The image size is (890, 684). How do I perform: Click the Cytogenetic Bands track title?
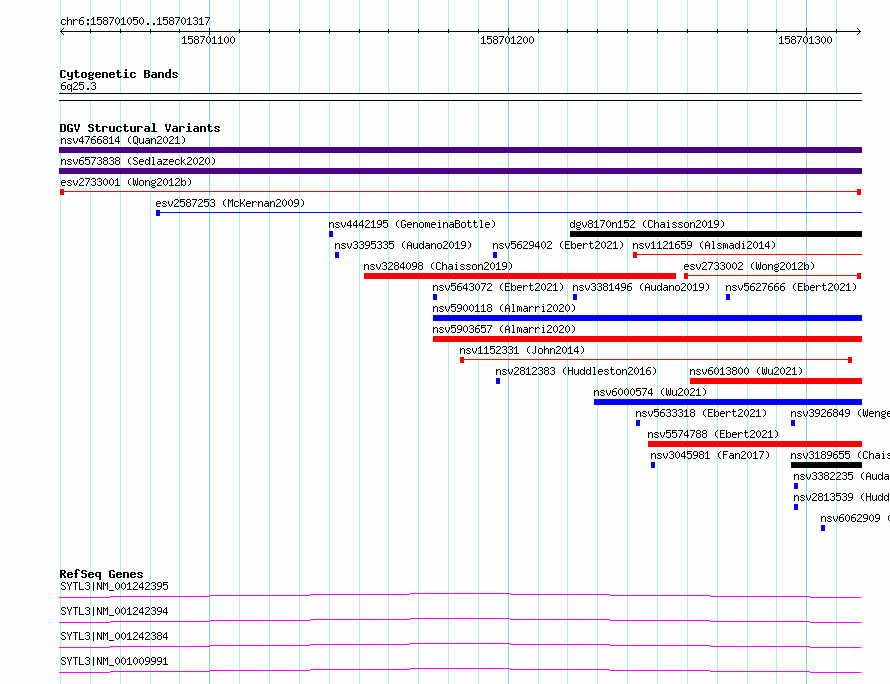point(119,74)
